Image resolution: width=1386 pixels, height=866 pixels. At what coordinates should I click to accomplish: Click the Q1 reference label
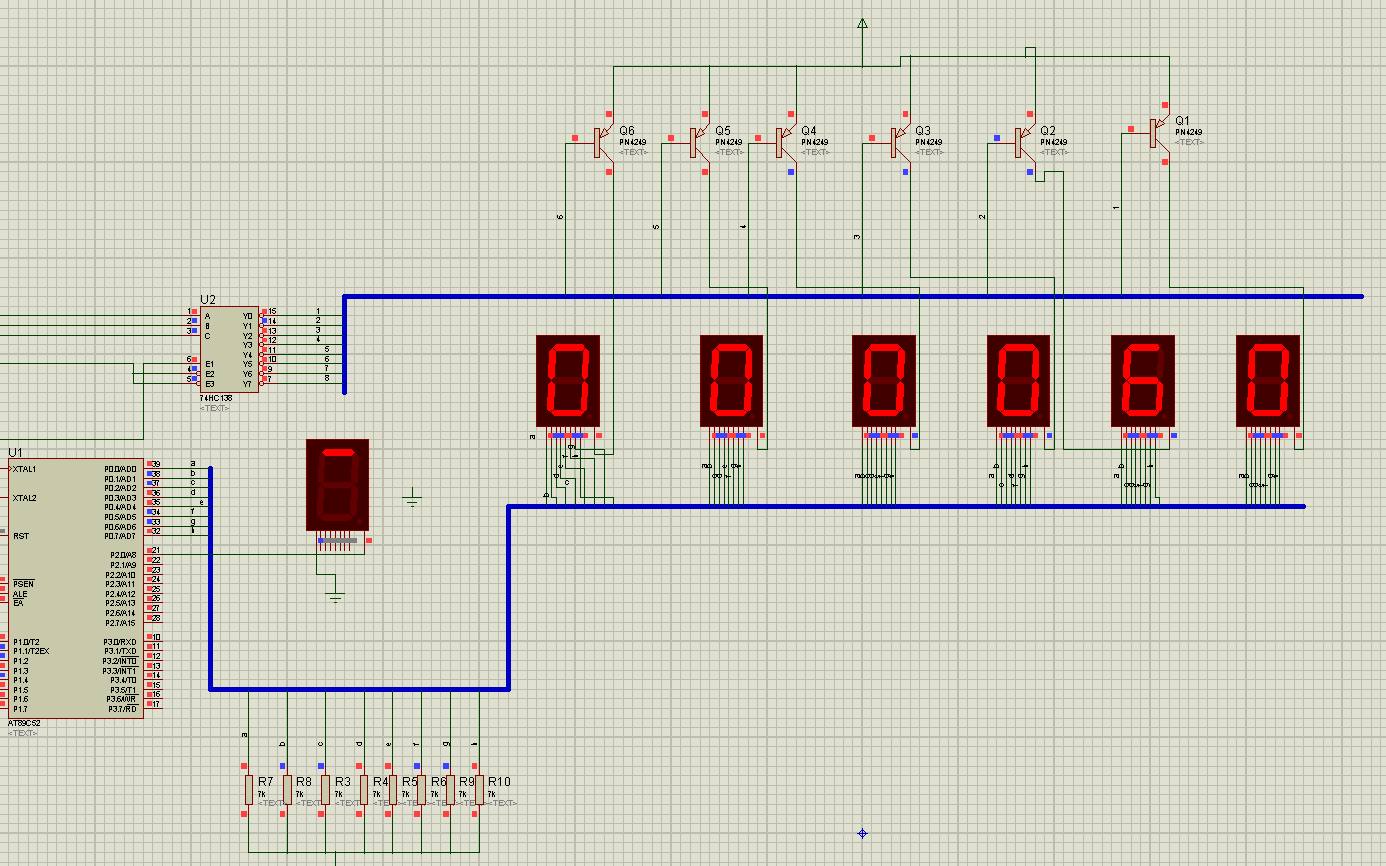(x=1183, y=120)
